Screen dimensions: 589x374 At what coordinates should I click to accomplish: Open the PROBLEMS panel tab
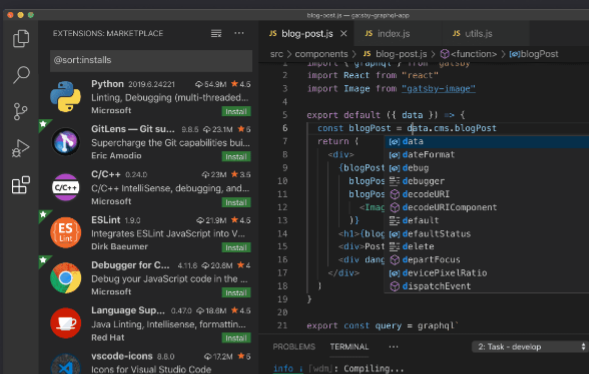294,347
